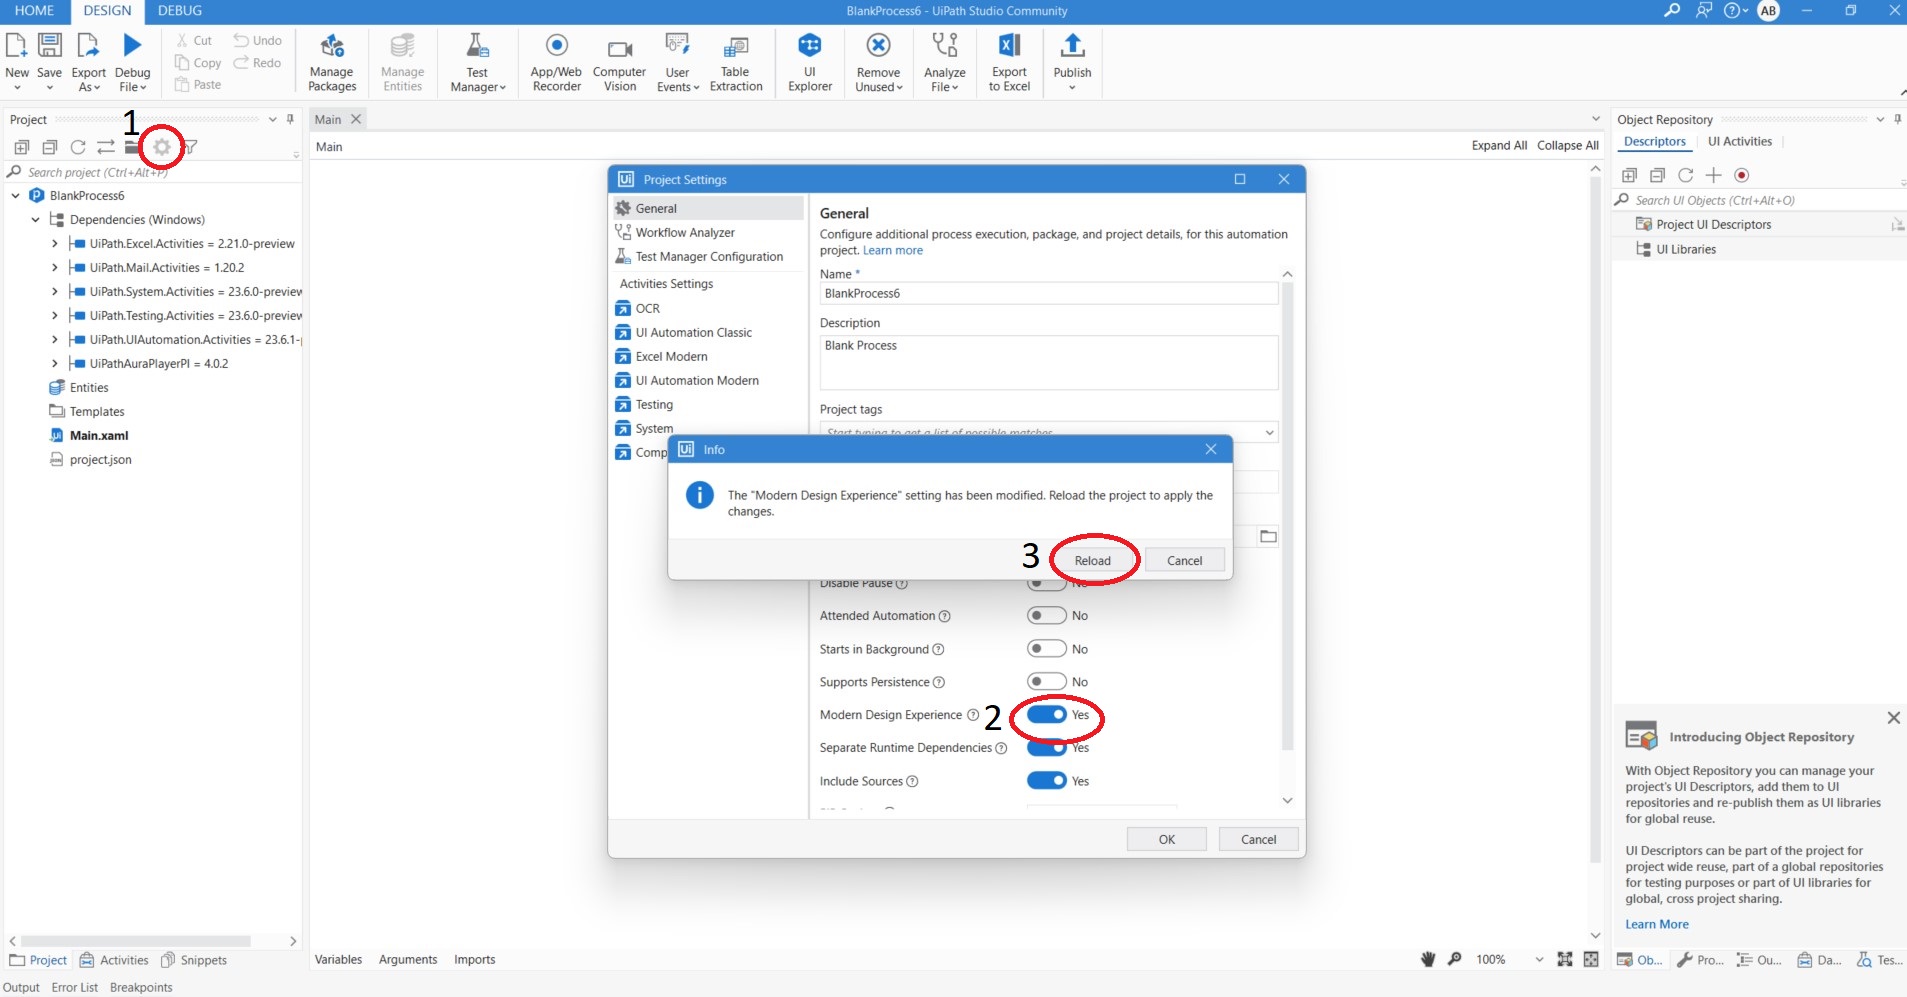The image size is (1907, 997).
Task: Click the project Name input field
Action: pos(1048,293)
